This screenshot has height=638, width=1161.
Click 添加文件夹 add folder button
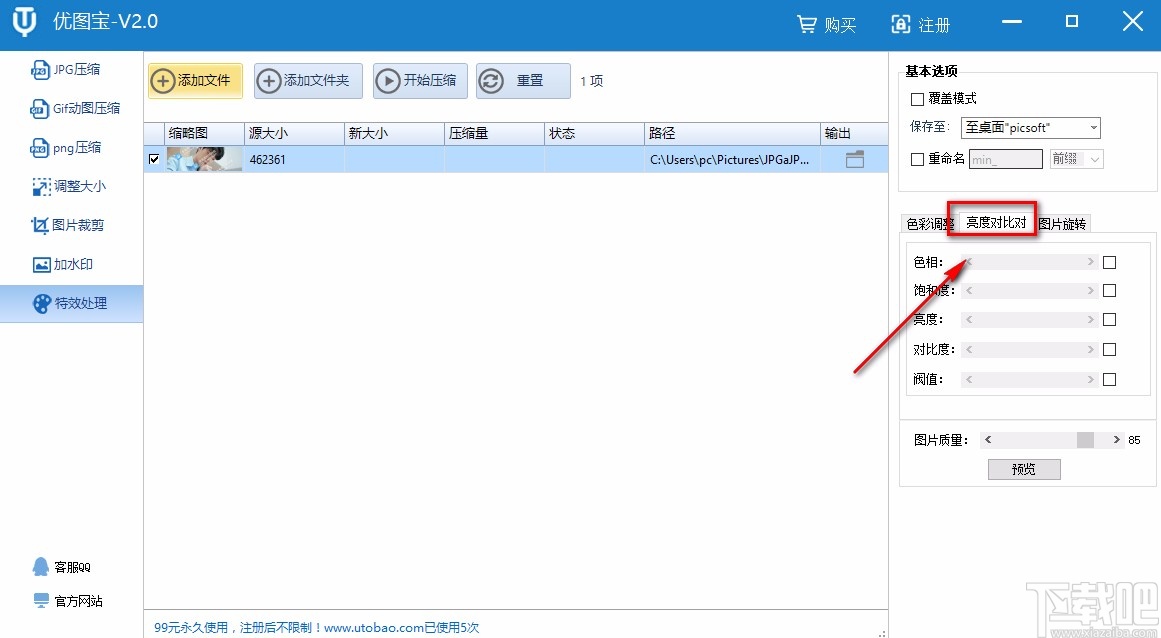coord(308,81)
